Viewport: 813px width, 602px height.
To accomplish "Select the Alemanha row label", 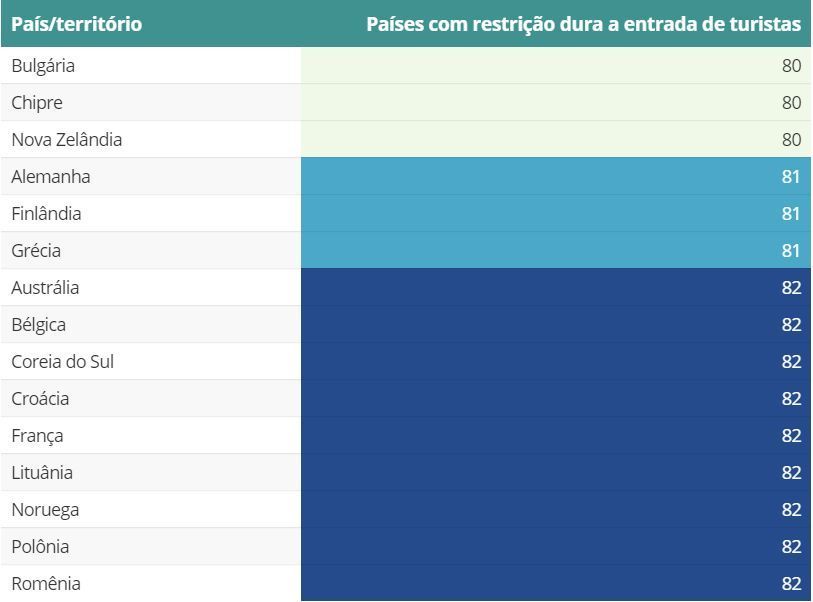I will (51, 177).
